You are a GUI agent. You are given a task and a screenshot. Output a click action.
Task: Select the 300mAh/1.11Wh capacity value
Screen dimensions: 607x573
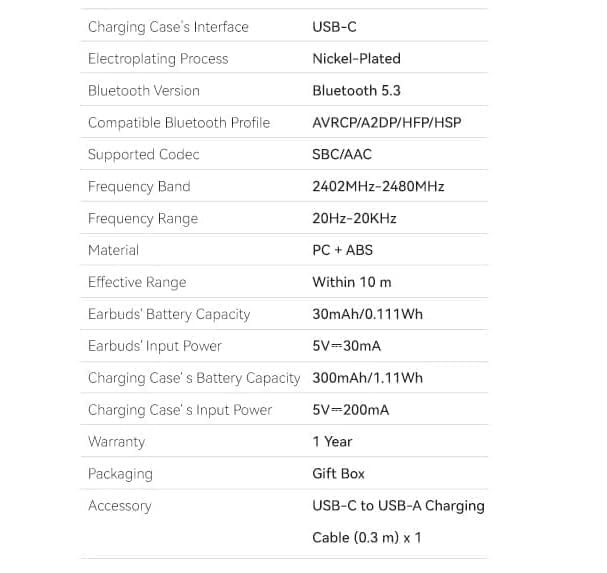367,378
